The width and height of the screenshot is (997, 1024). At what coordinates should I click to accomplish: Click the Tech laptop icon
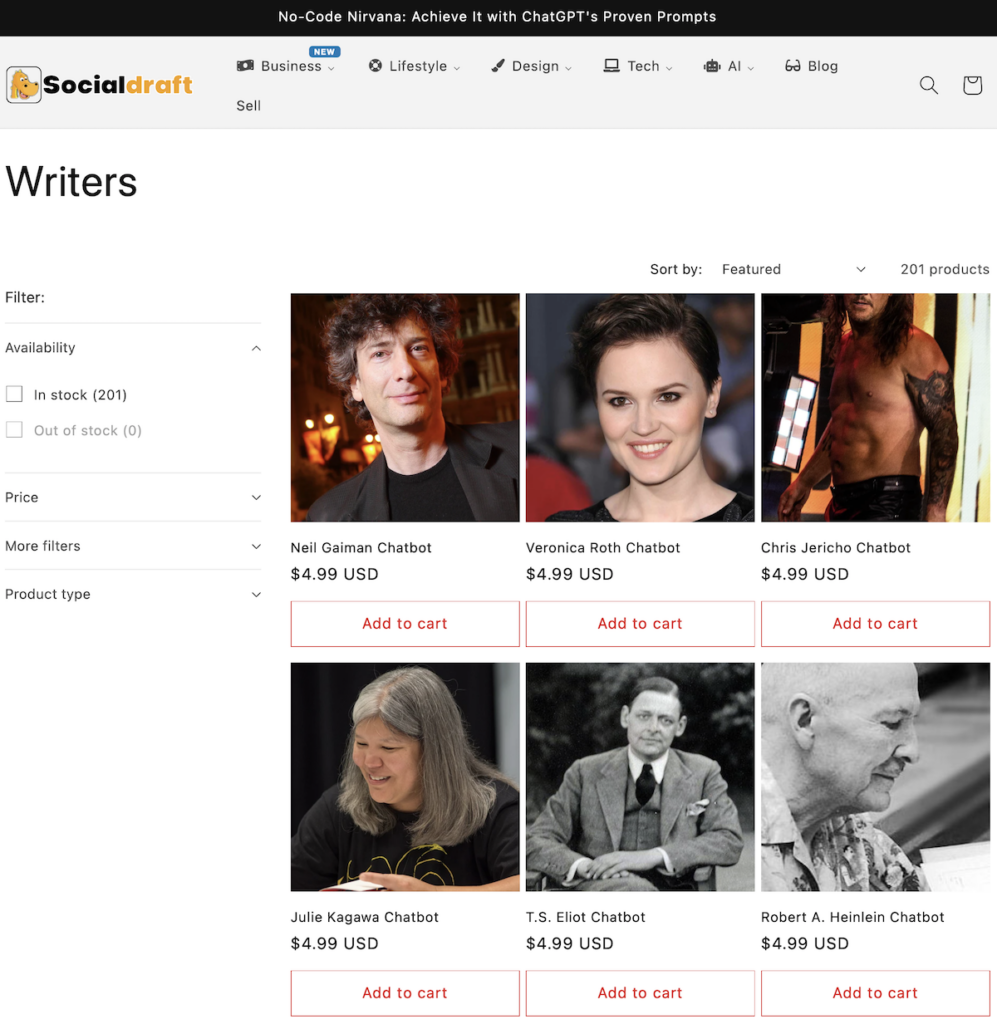611,65
